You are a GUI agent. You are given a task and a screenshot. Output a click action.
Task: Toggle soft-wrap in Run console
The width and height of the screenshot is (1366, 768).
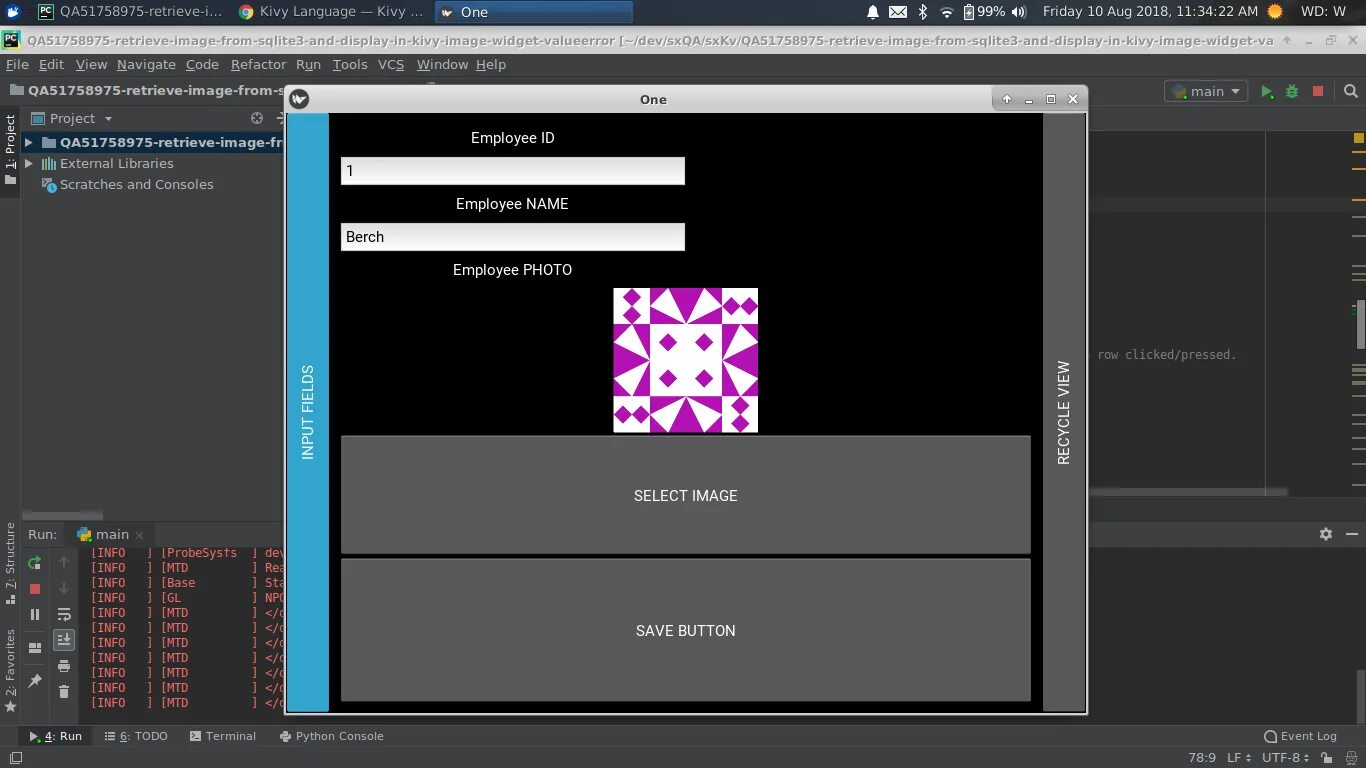tap(64, 615)
